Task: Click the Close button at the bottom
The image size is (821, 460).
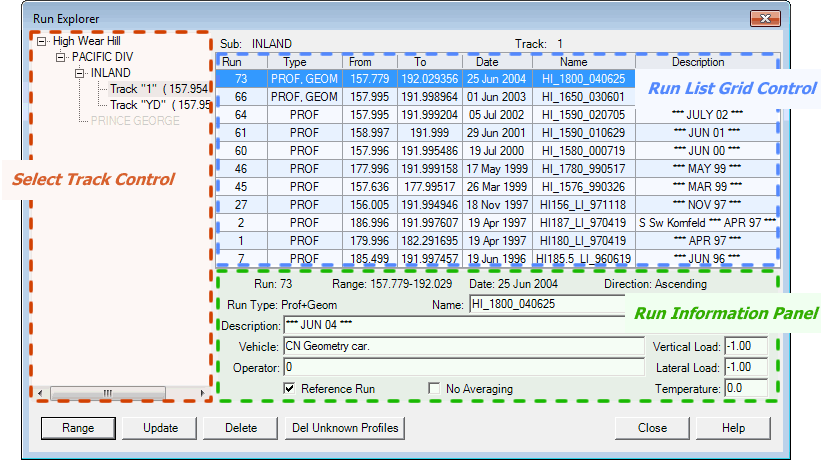Action: click(x=652, y=428)
